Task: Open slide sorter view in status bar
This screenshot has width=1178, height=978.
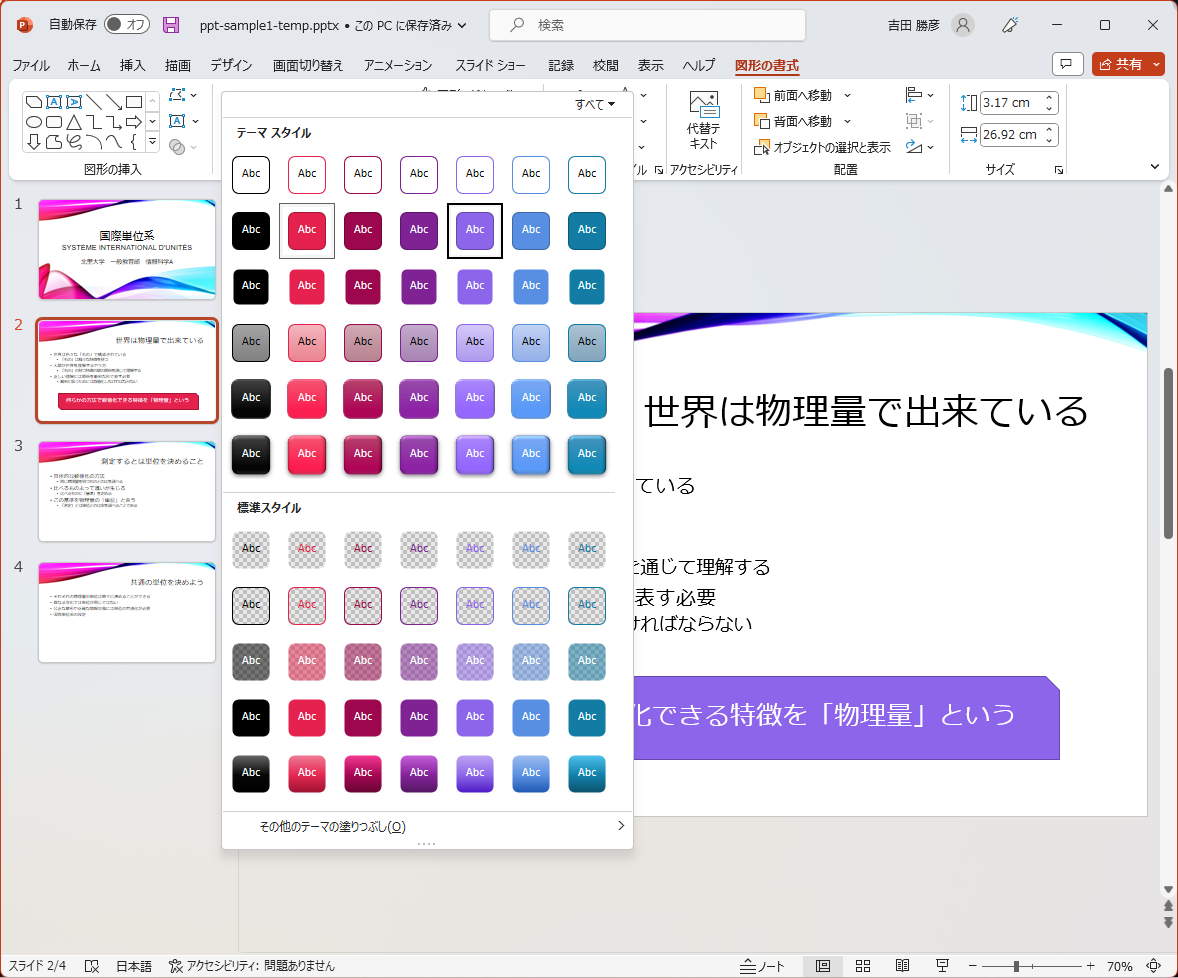Action: coord(863,966)
